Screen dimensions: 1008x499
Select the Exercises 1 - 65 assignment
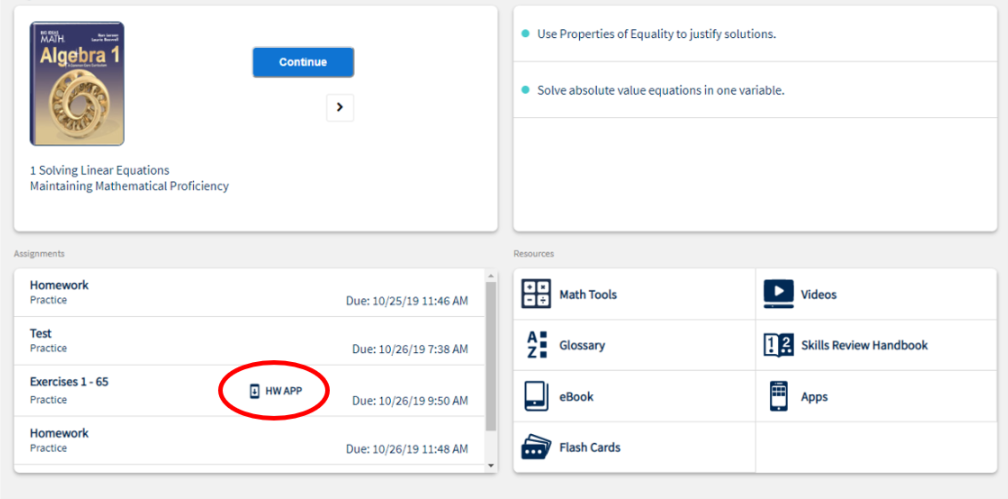[69, 382]
